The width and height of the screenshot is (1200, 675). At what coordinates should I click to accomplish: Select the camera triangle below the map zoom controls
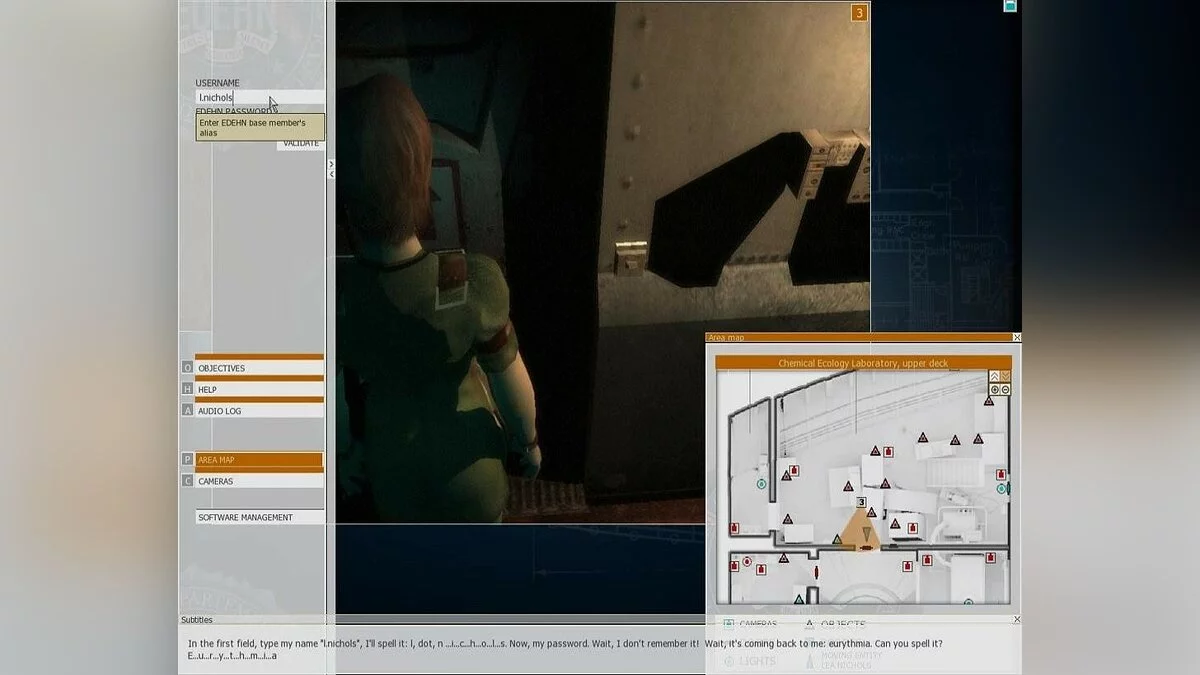click(x=989, y=401)
